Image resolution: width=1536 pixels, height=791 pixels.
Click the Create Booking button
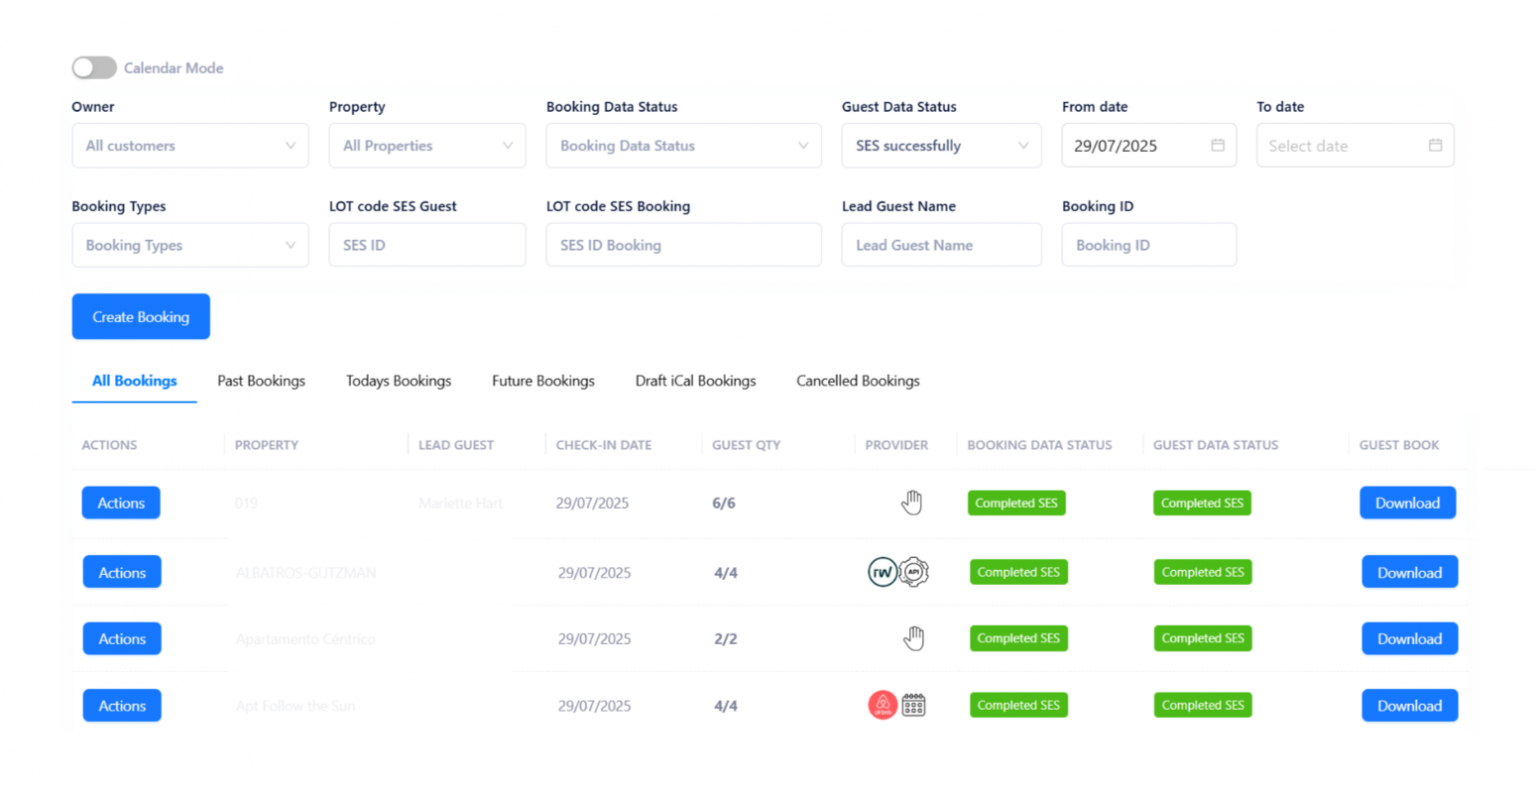pyautogui.click(x=141, y=317)
